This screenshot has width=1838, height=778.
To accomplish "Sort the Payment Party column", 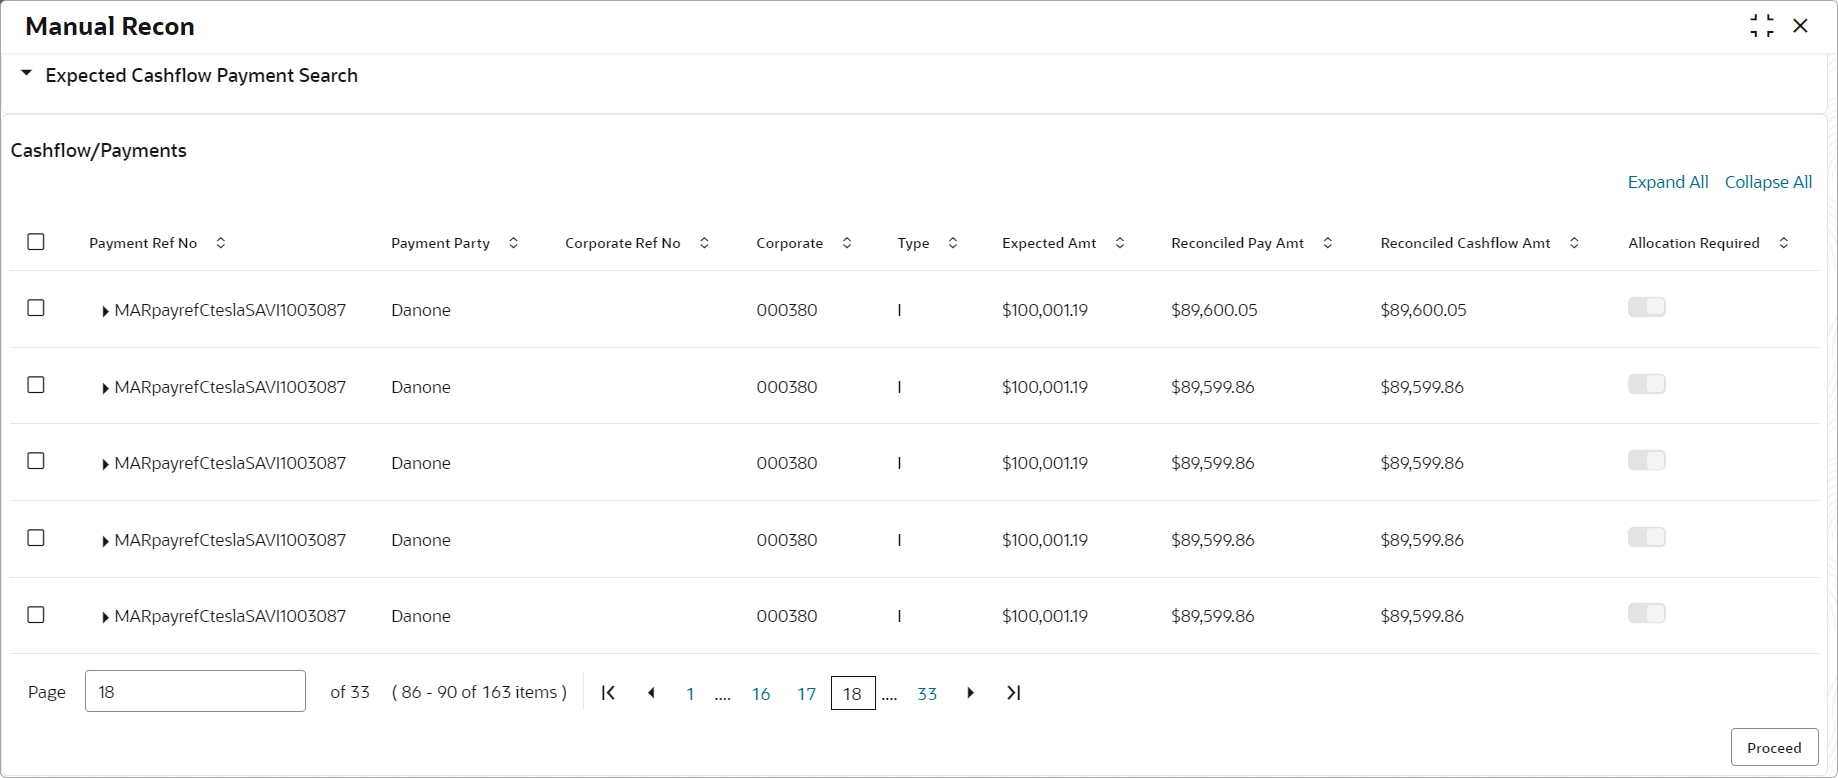I will pos(514,243).
